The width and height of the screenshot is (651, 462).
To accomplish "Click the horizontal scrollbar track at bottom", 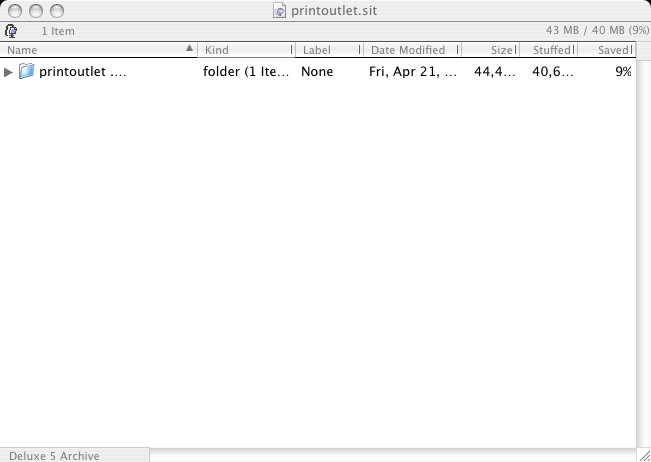I will [393, 455].
